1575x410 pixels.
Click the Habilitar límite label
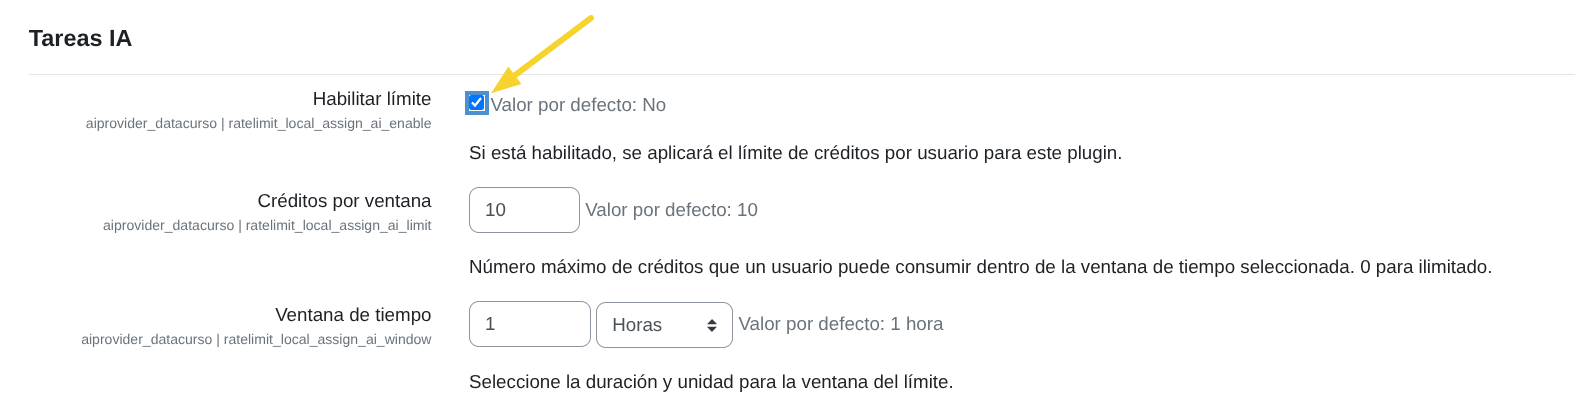[x=371, y=99]
